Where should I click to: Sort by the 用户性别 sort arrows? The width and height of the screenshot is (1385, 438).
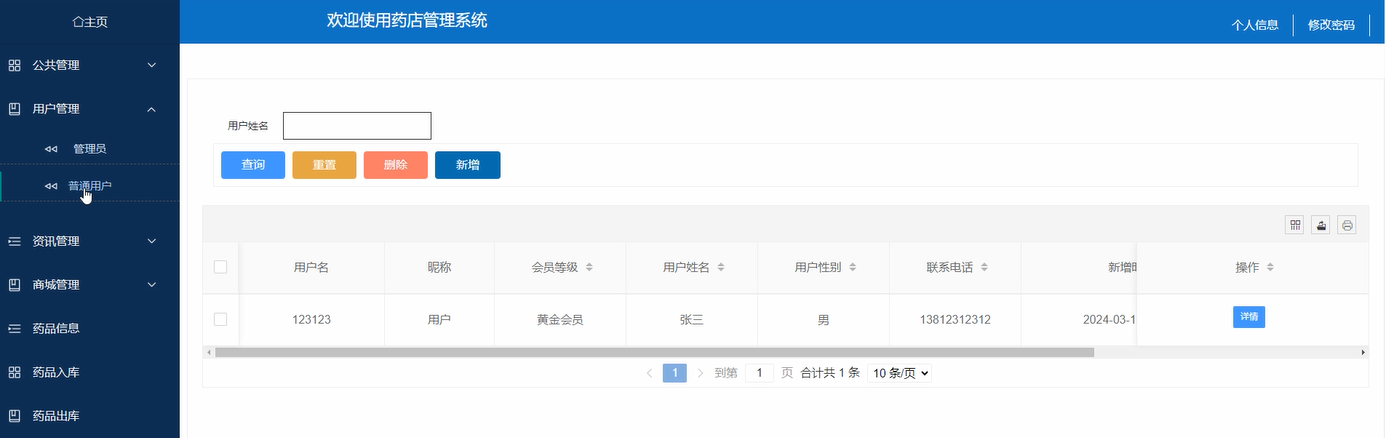pos(852,268)
